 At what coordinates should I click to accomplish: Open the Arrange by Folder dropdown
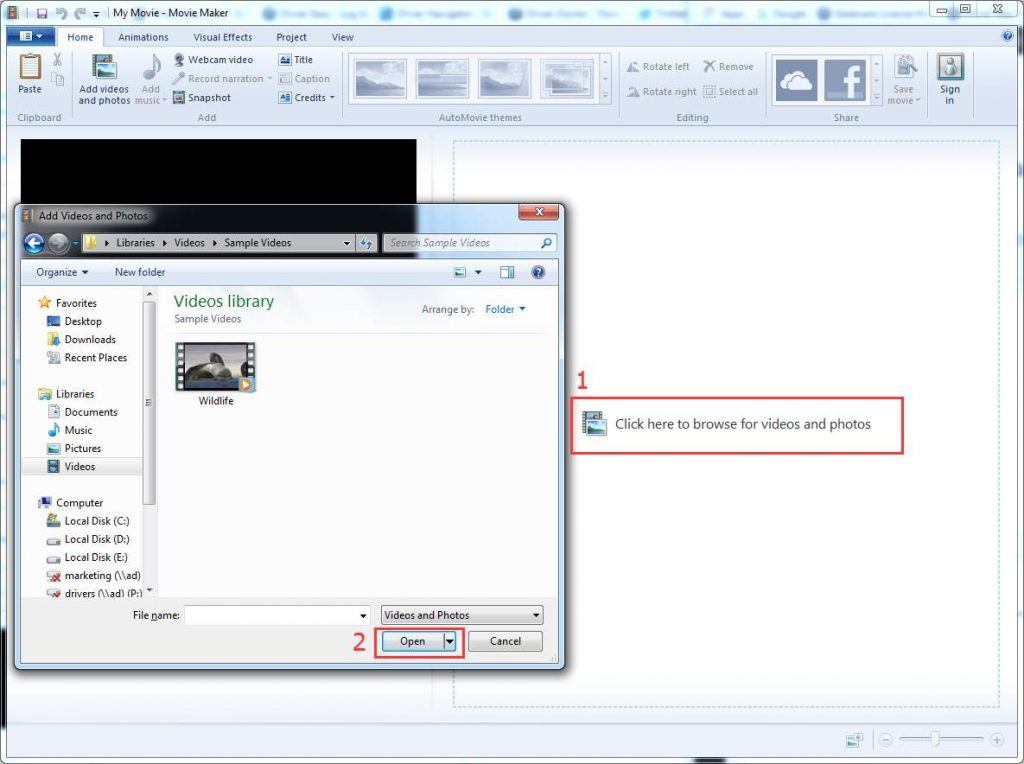tap(505, 310)
